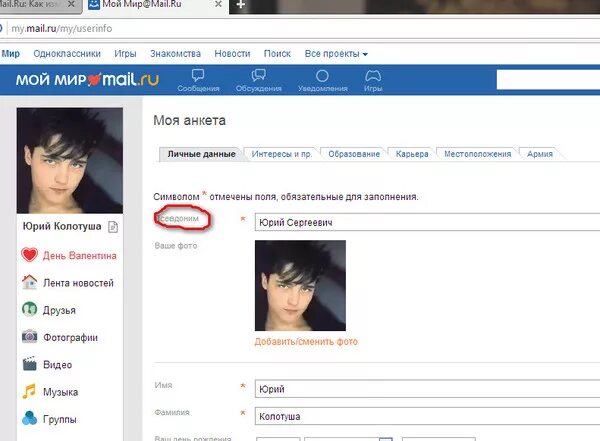Image resolution: width=600 pixels, height=441 pixels.
Task: Click the Добавить/сменить фото link
Action: click(306, 341)
